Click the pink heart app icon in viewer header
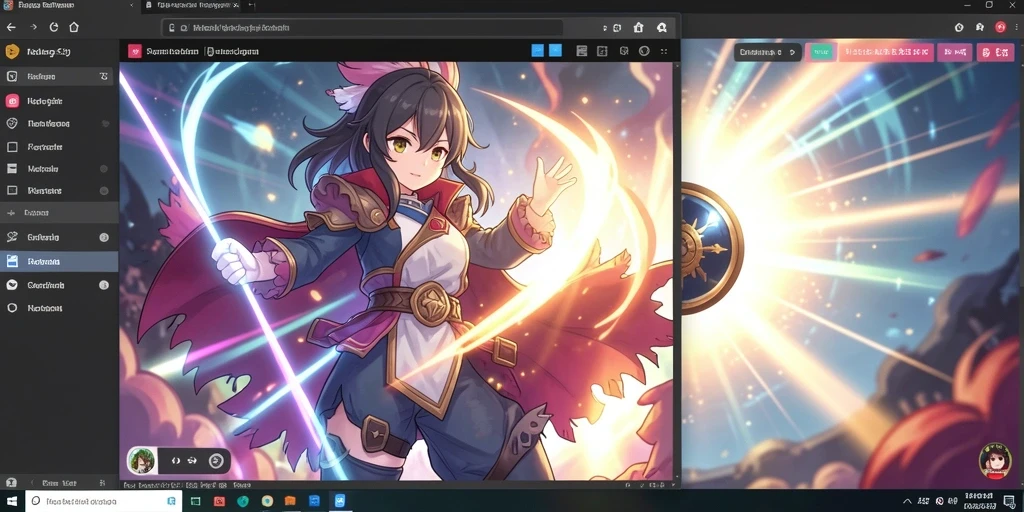The width and height of the screenshot is (1024, 512). [135, 51]
